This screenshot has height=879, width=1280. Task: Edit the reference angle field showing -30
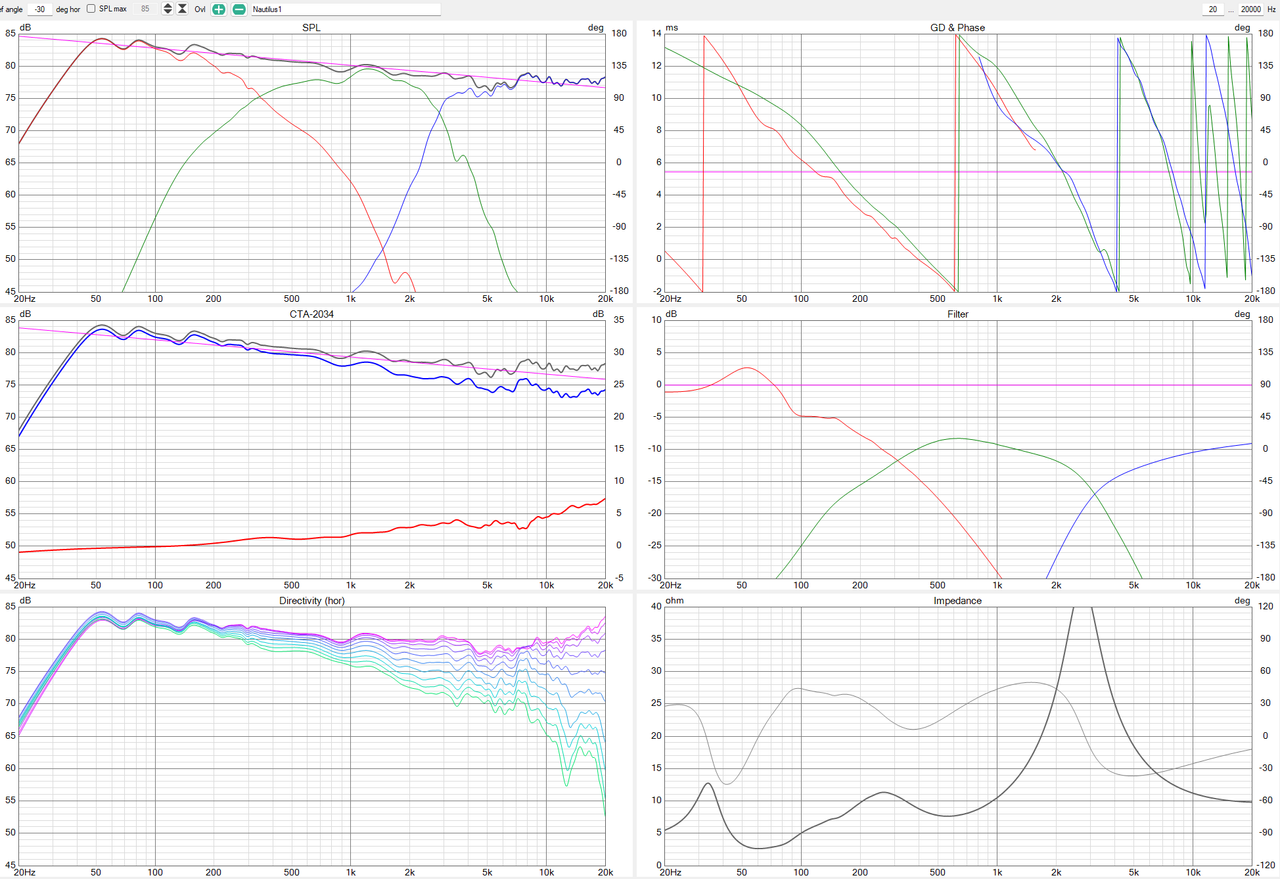pos(40,9)
